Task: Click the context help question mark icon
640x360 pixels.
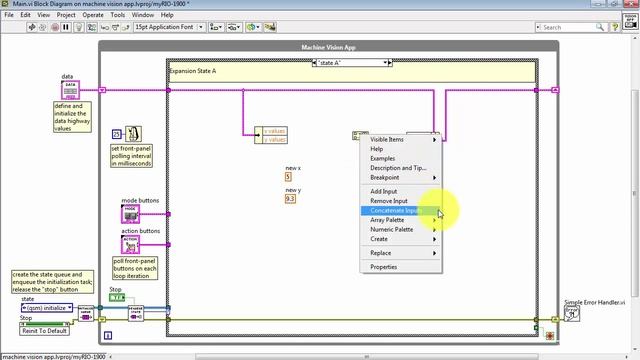Action: [x=615, y=27]
